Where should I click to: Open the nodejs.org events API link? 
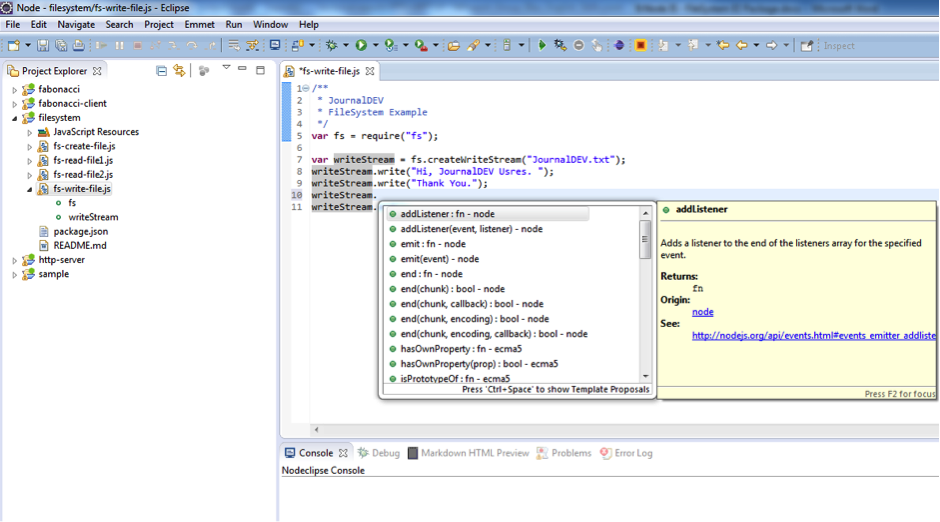coord(814,336)
